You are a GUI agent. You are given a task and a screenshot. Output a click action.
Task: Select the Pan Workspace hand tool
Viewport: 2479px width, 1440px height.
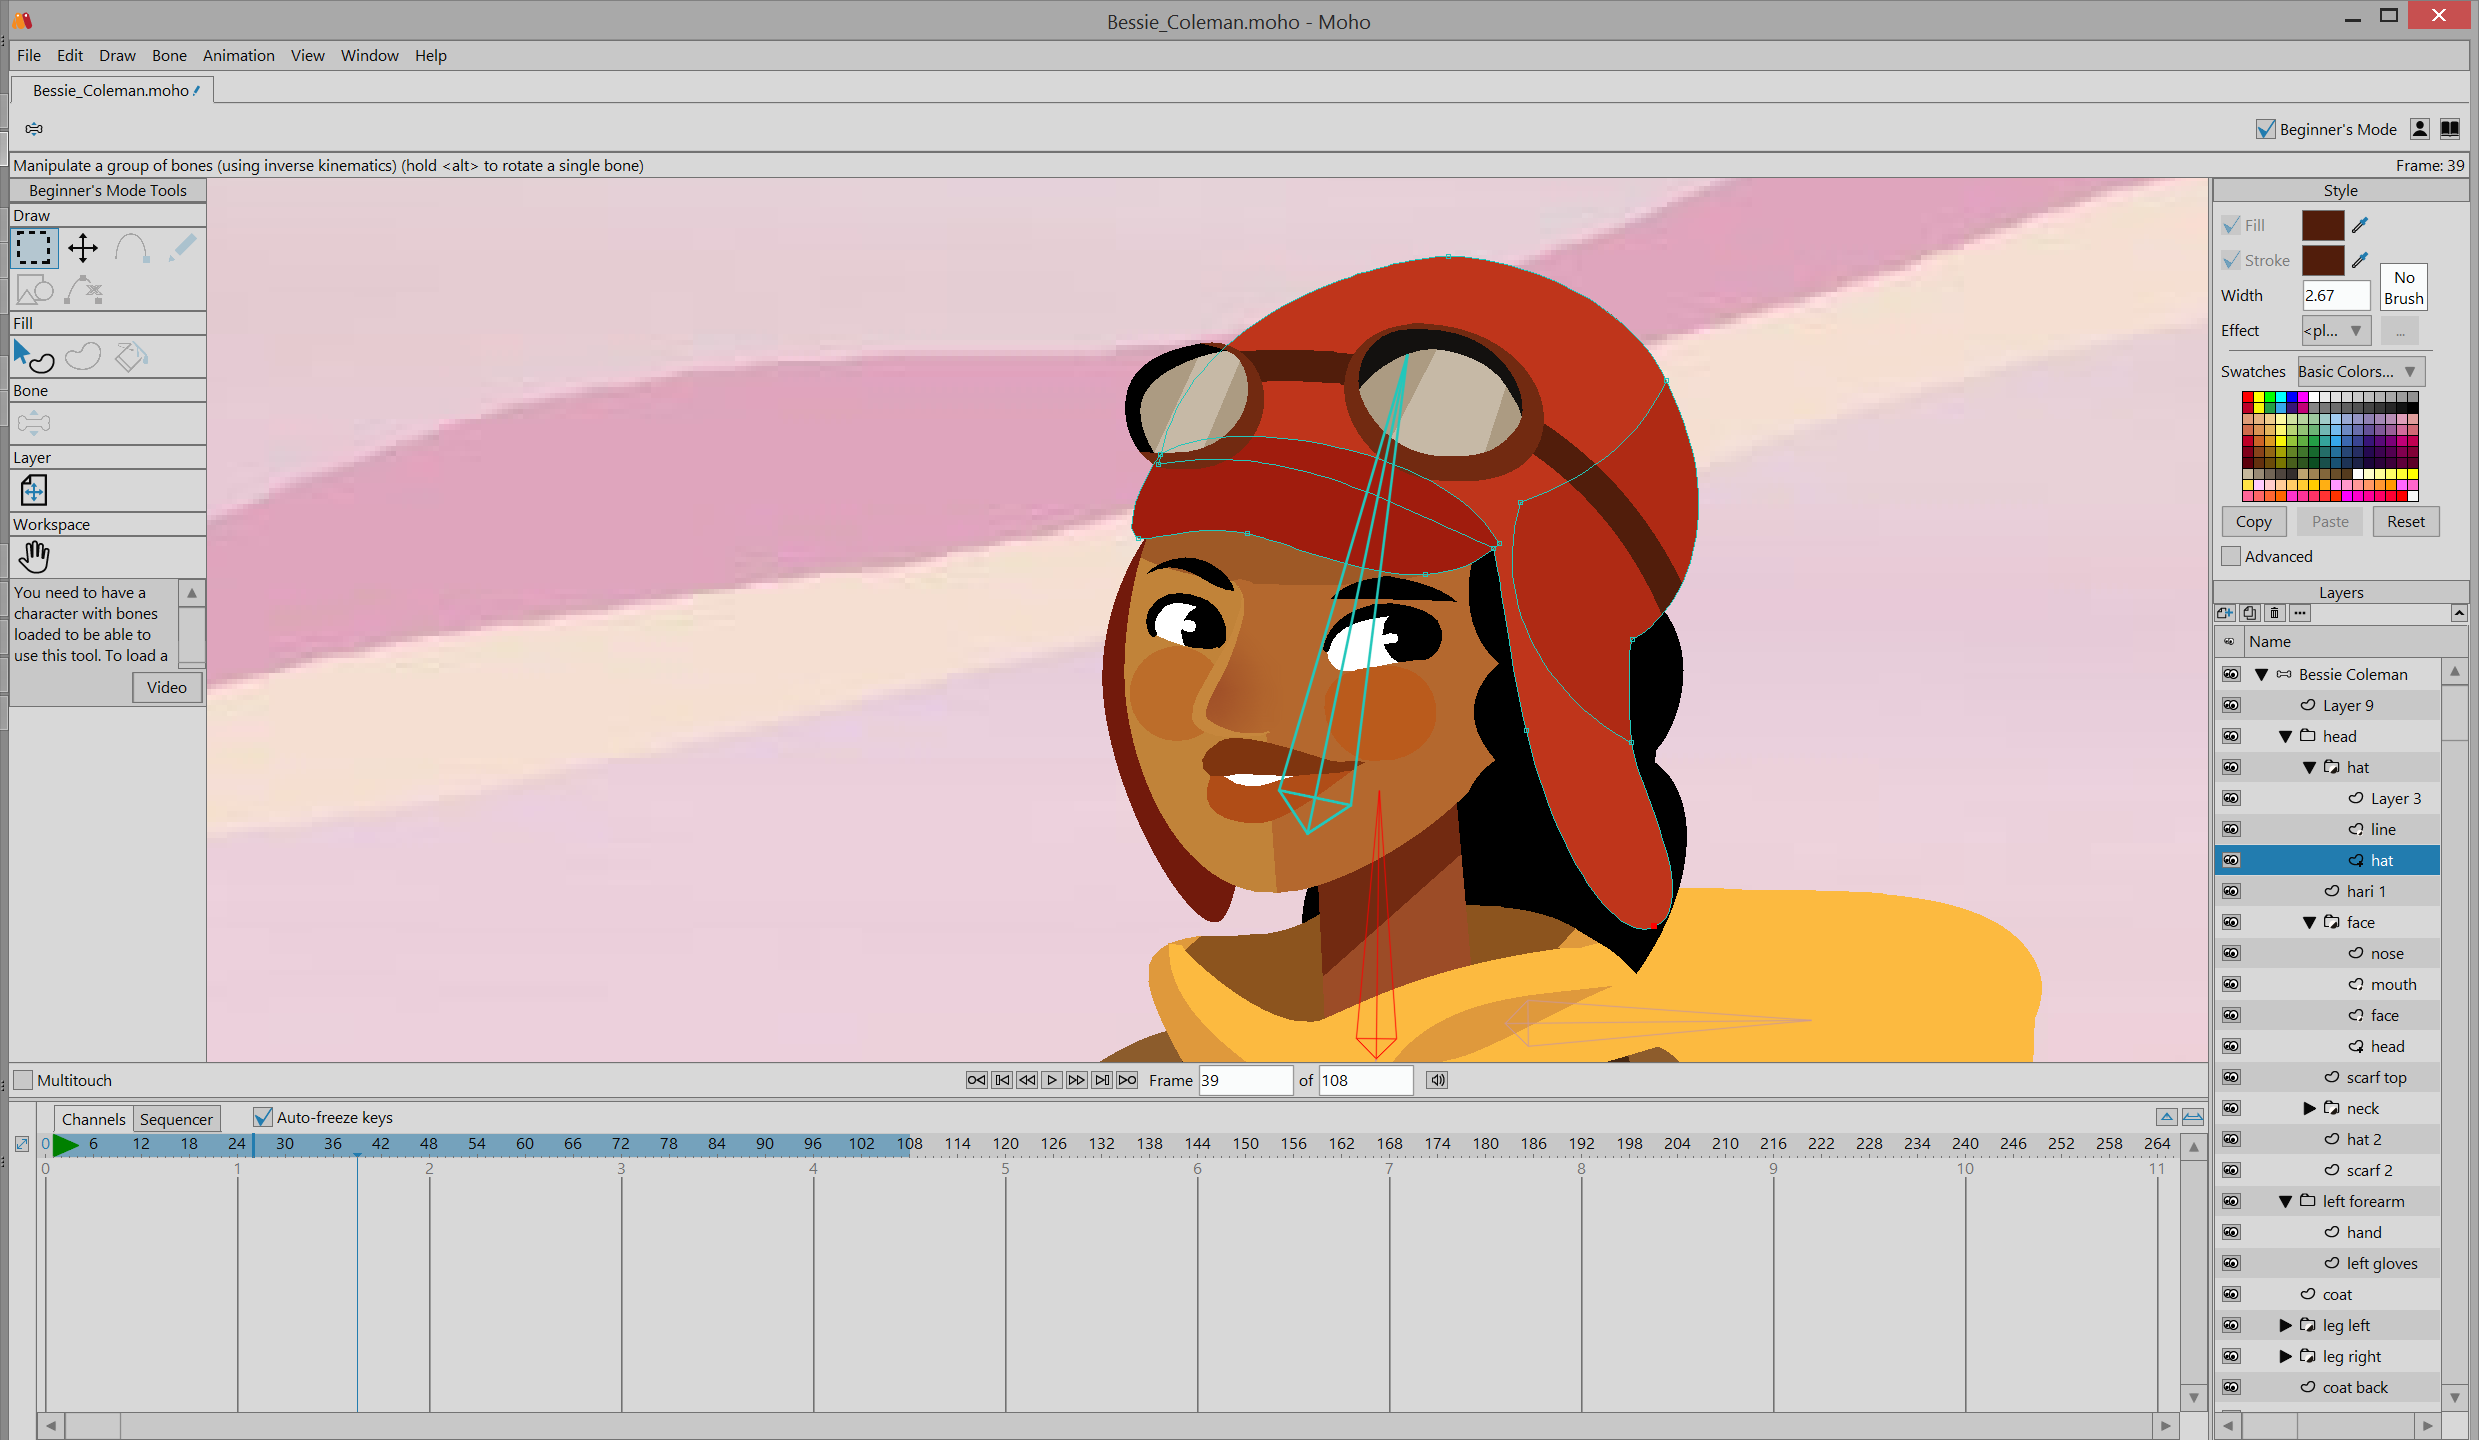click(34, 556)
